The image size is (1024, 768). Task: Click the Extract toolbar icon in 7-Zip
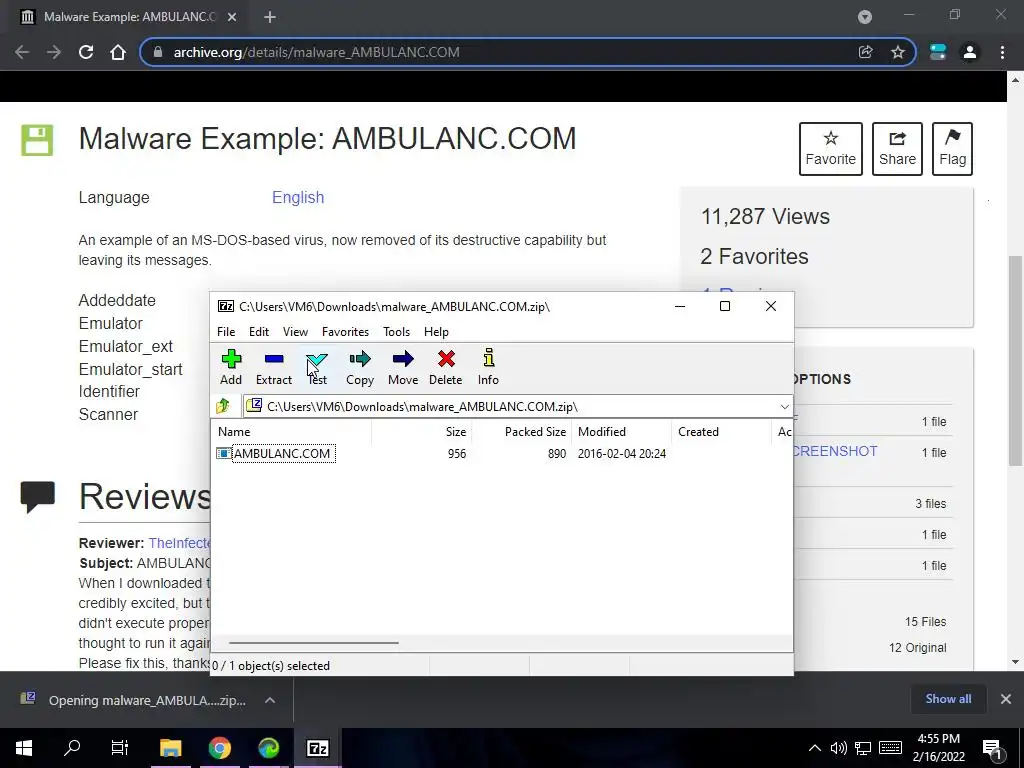[x=274, y=367]
